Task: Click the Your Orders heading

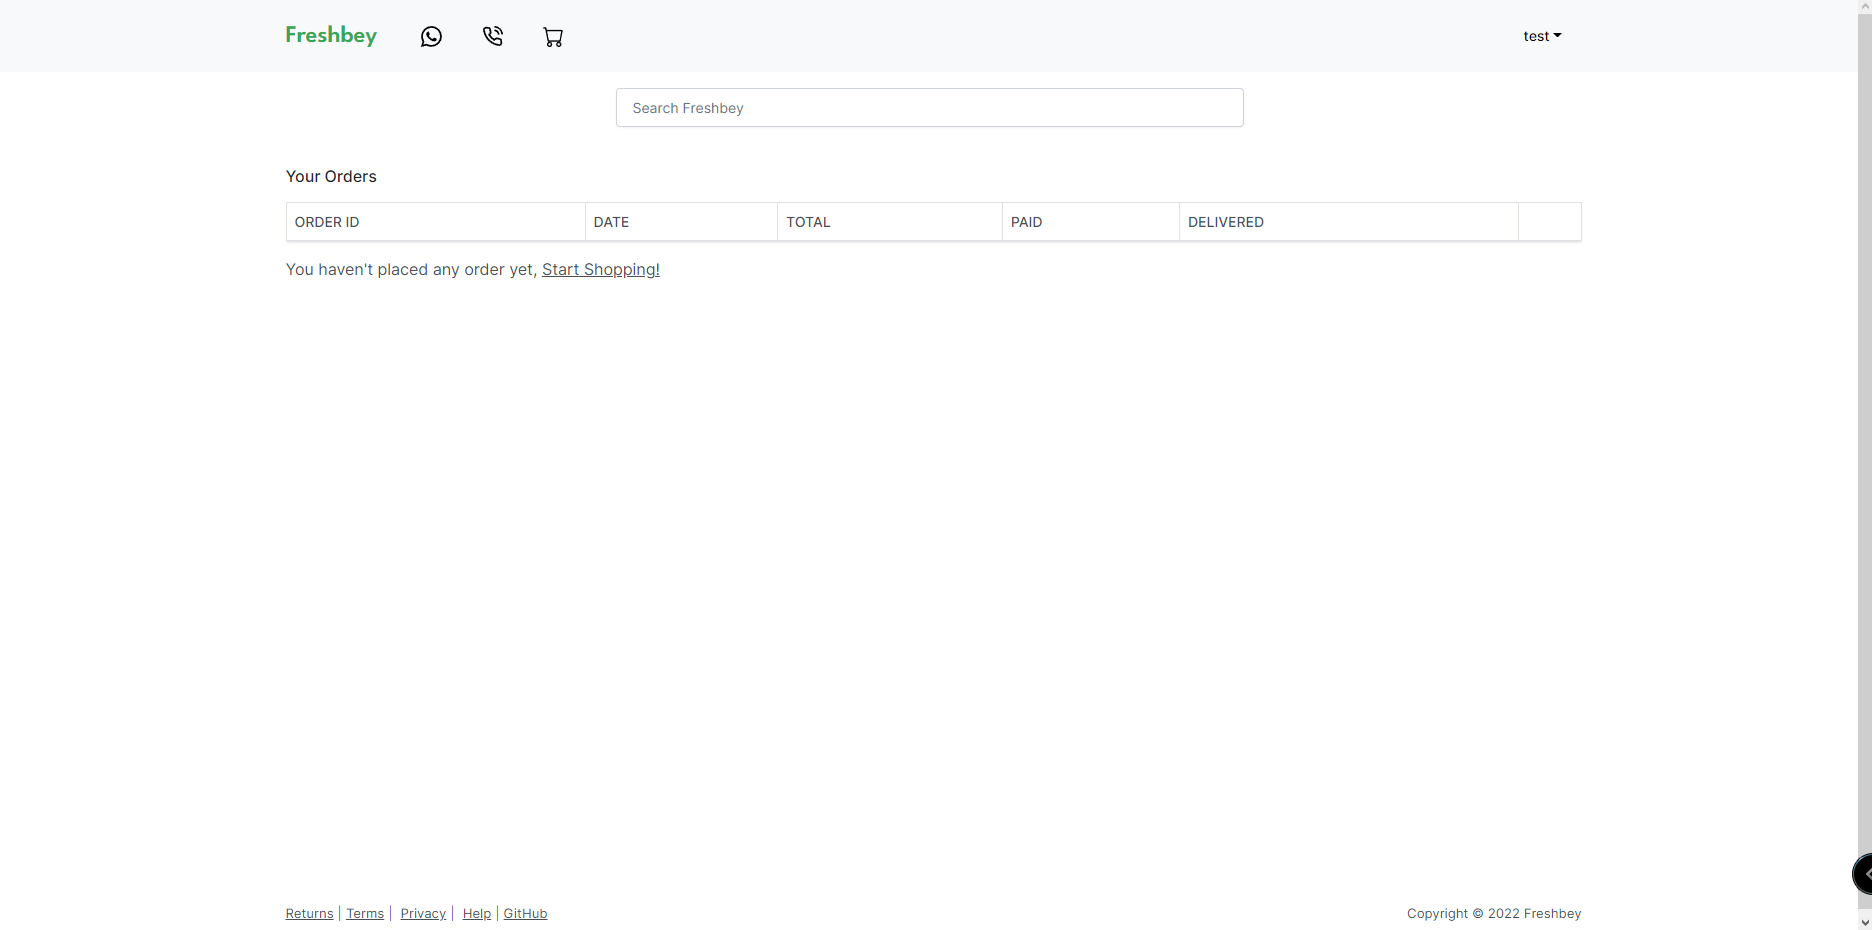Action: coord(331,176)
